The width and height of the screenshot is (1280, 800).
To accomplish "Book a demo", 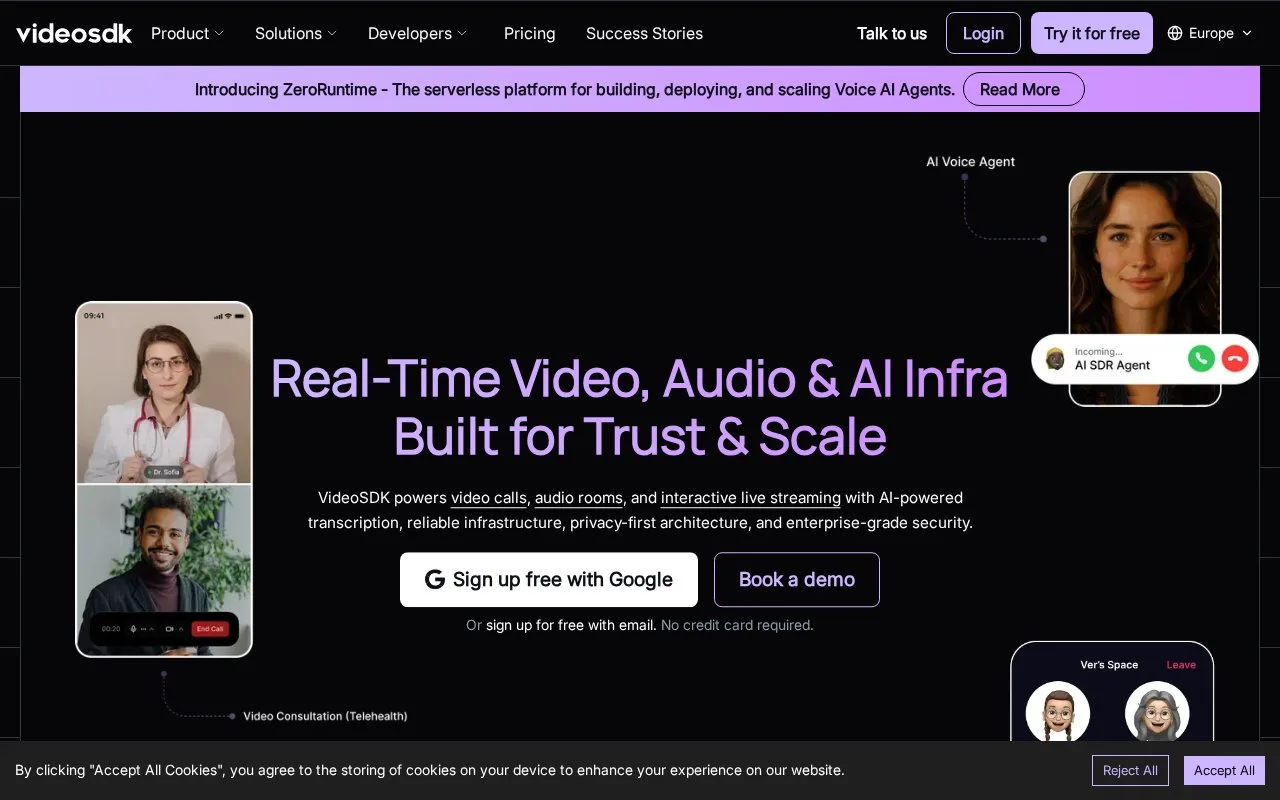I will click(797, 580).
